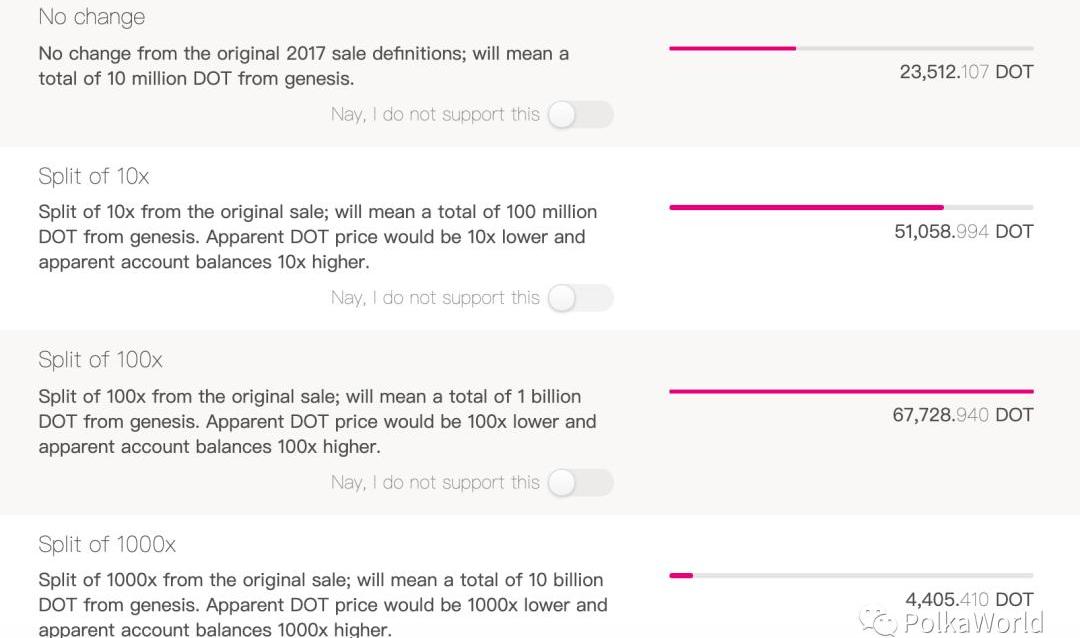Click "Nay" label under No change description
The image size is (1080, 638).
(x=435, y=115)
